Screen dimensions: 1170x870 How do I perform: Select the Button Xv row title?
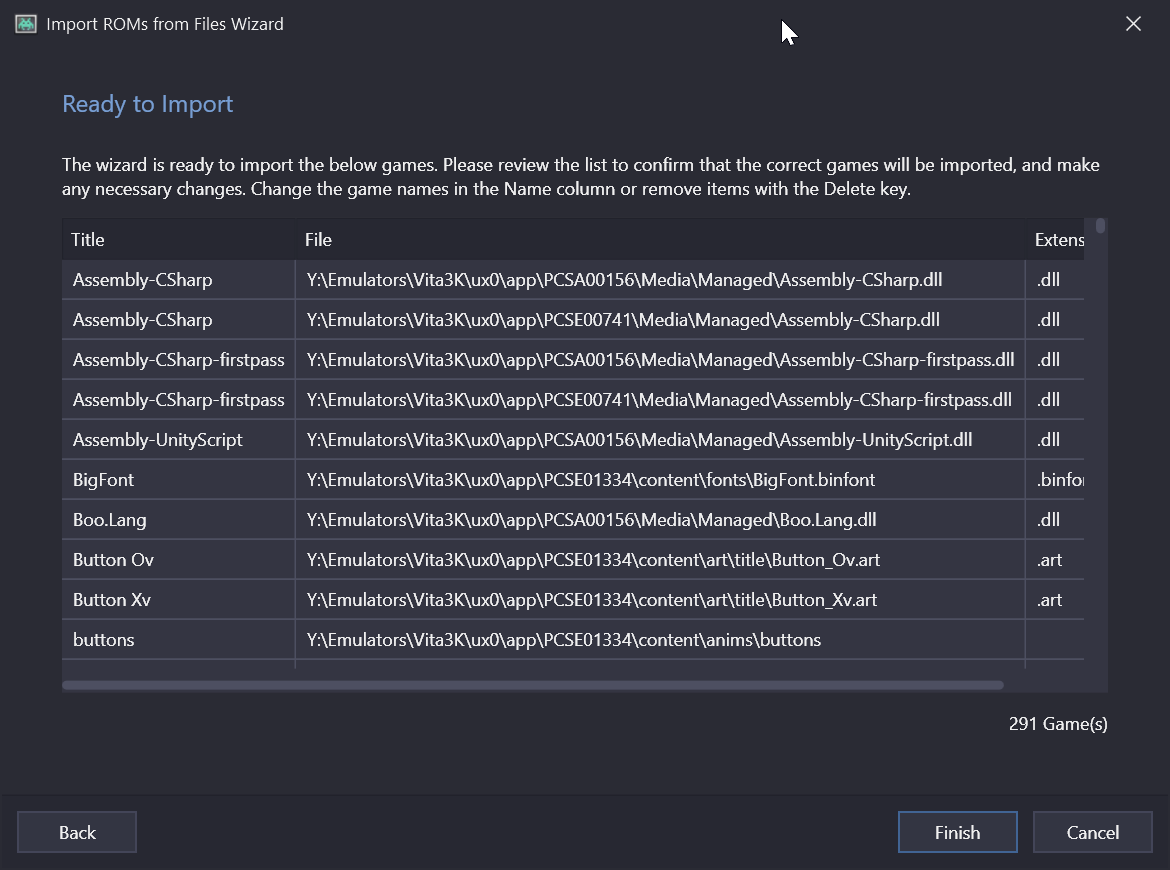(x=178, y=600)
